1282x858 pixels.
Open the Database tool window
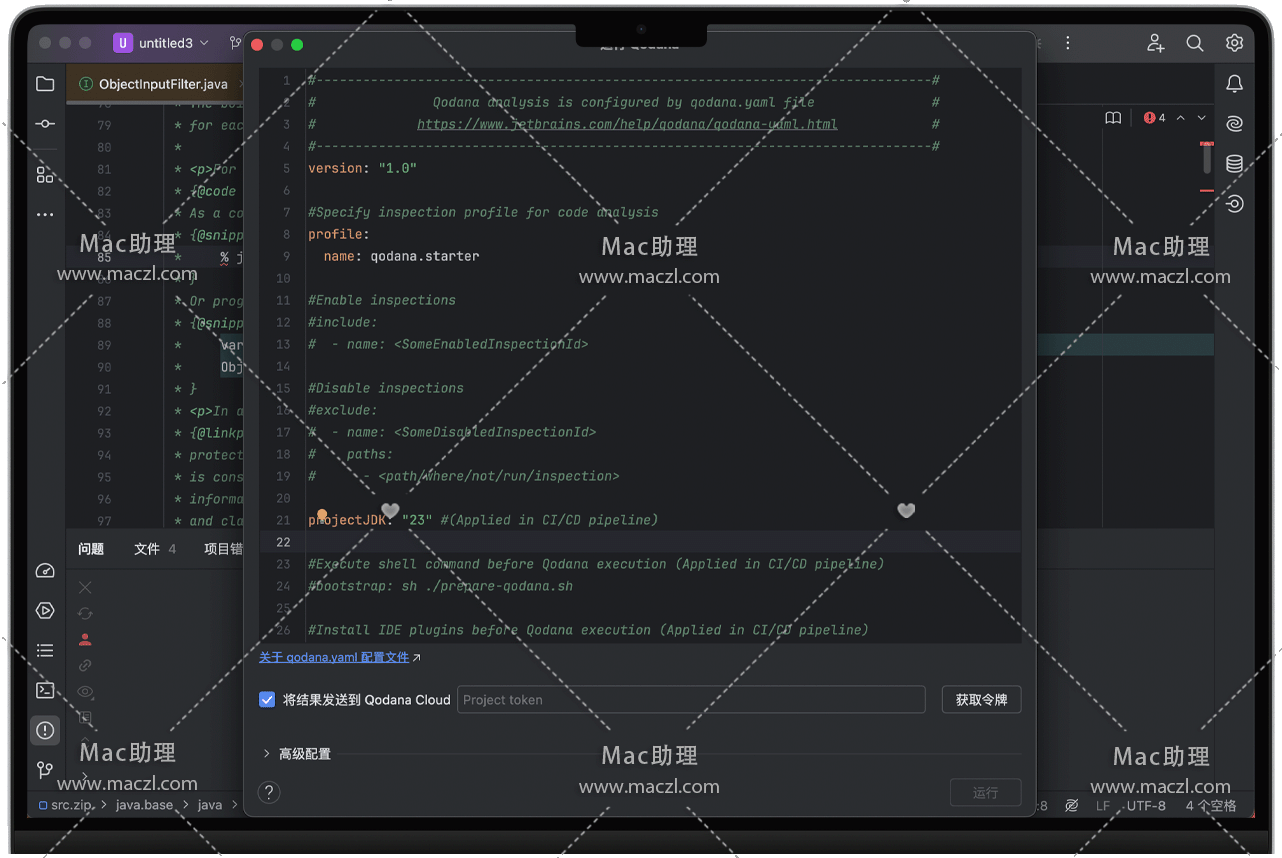1235,164
